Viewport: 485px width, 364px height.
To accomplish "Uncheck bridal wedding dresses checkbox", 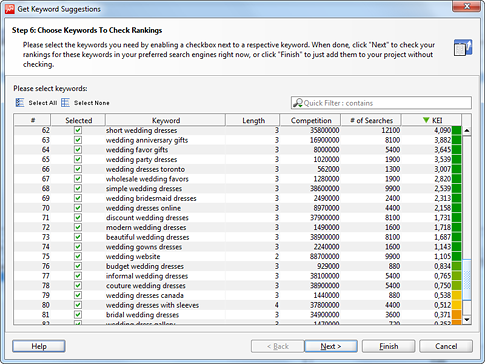I will pos(78,314).
